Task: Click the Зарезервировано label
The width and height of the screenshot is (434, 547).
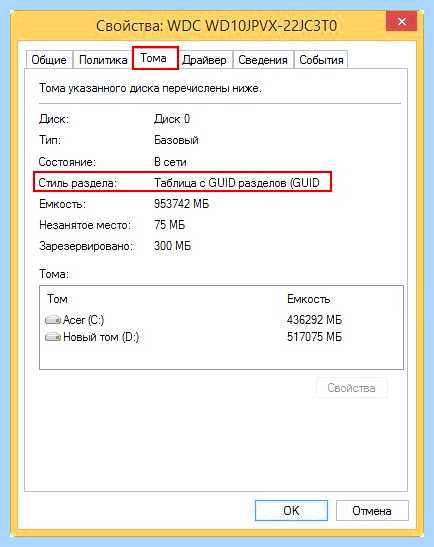Action: click(86, 246)
